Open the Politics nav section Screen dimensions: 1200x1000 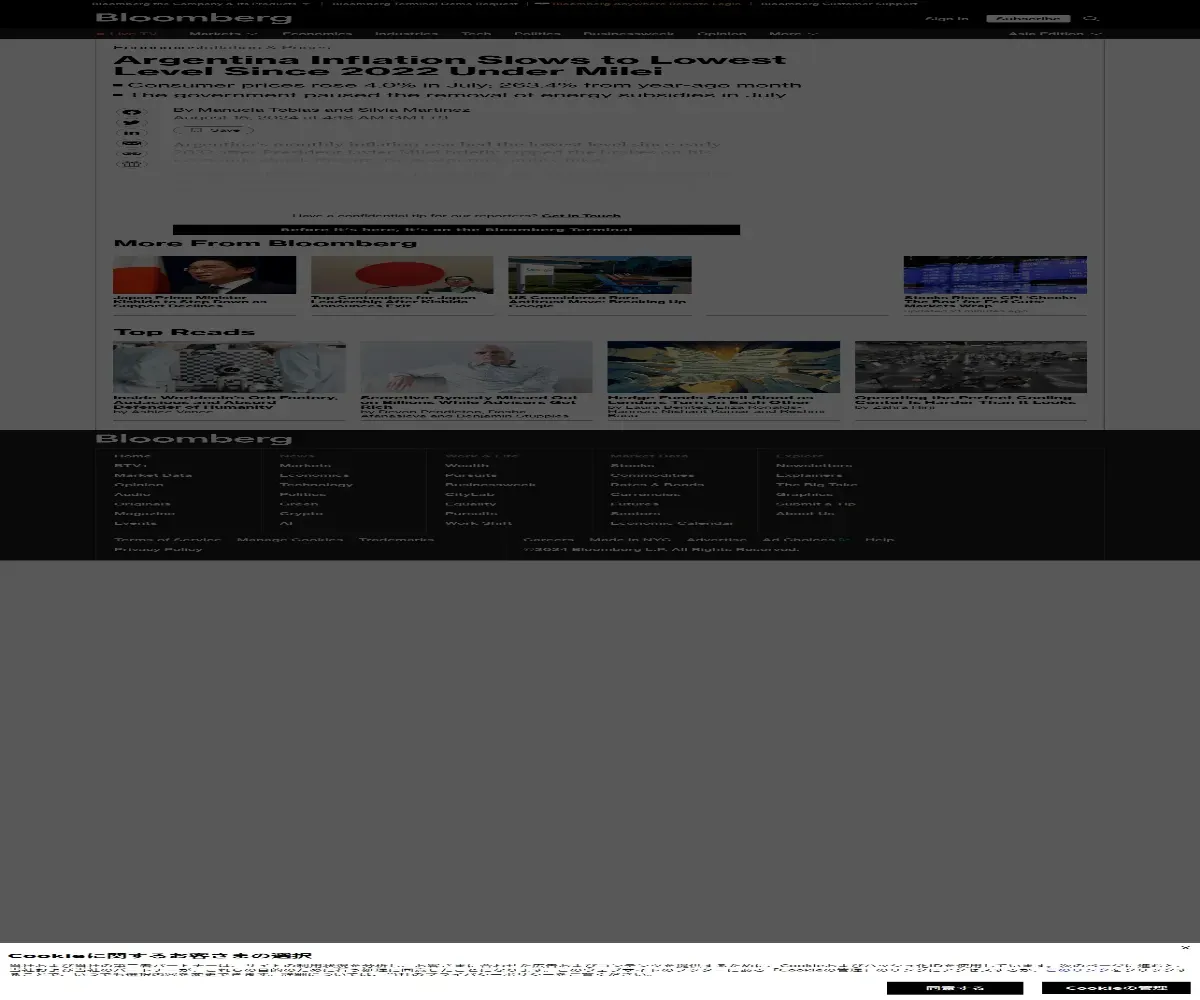537,34
